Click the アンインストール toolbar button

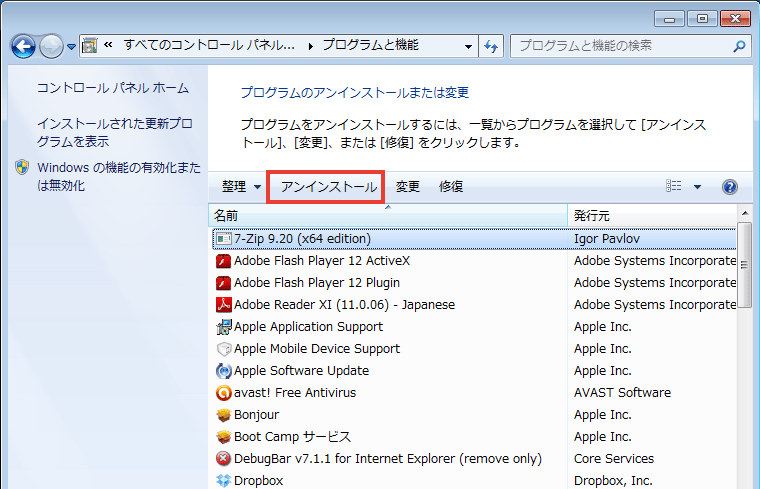pyautogui.click(x=328, y=187)
